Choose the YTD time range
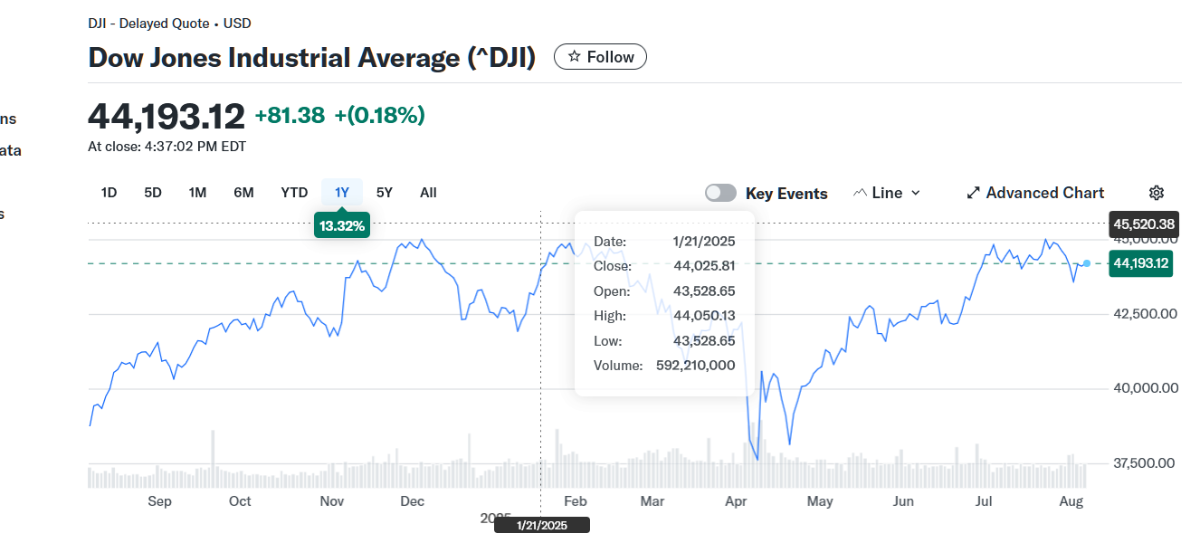The image size is (1200, 543). pos(294,193)
